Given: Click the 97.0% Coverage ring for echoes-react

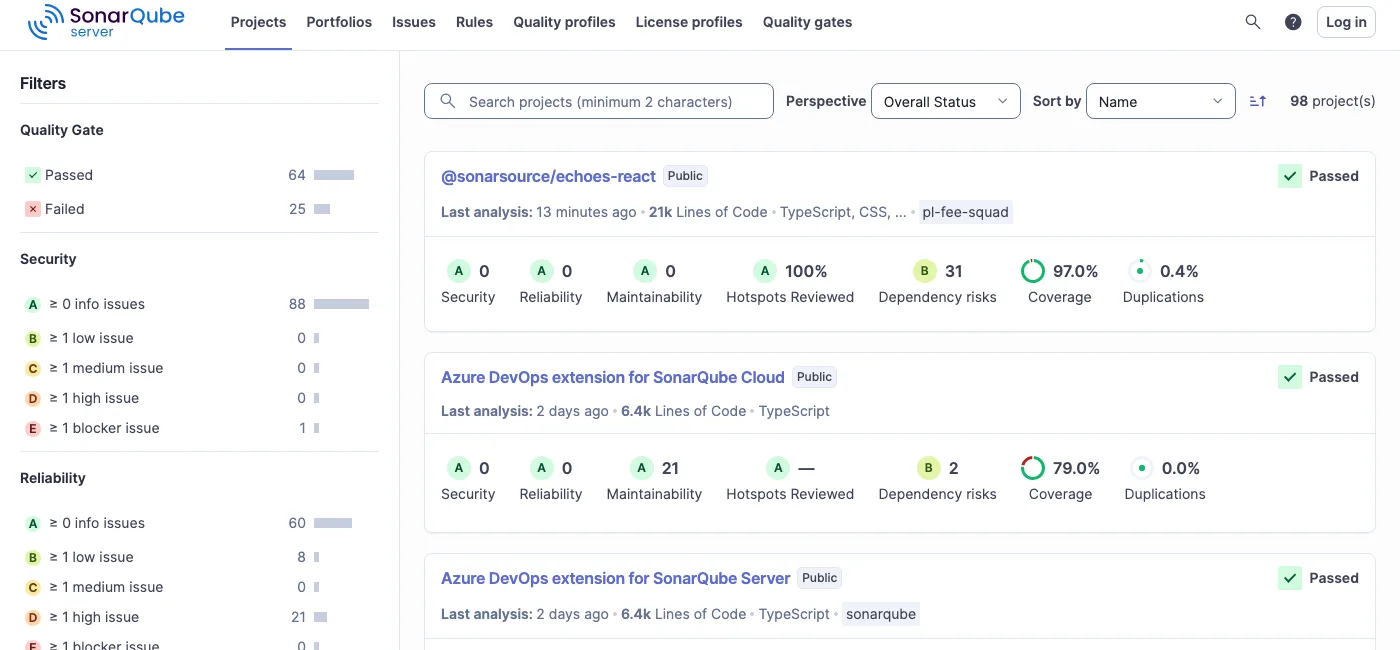Looking at the screenshot, I should [x=1033, y=270].
